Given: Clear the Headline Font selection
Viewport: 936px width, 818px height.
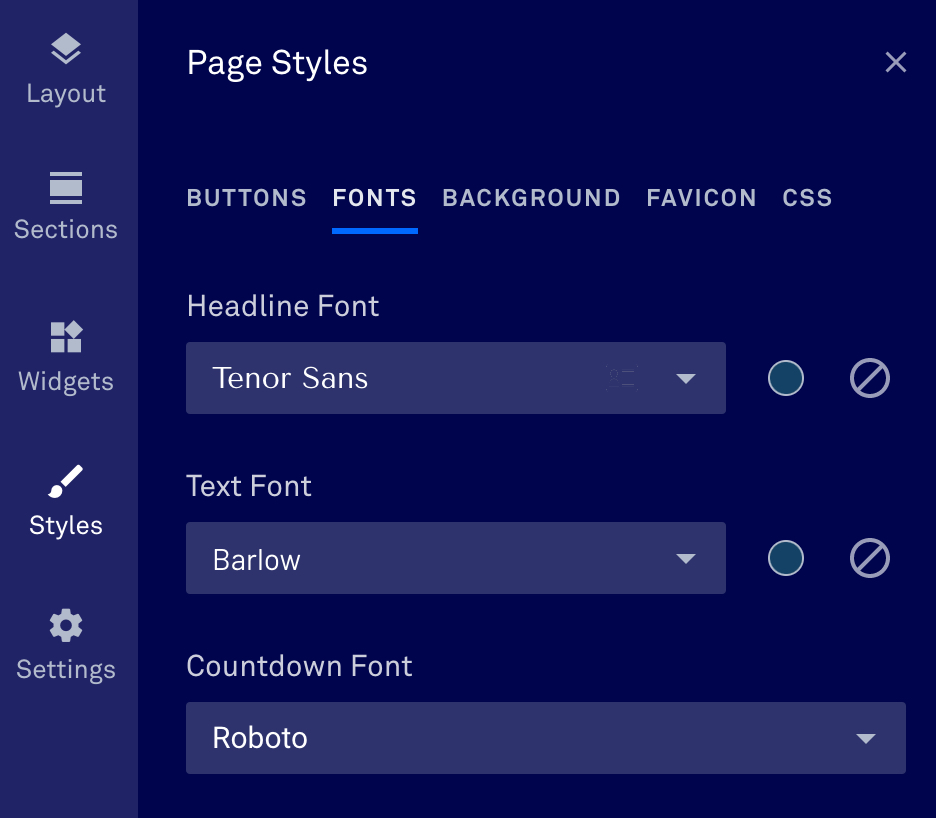Looking at the screenshot, I should pos(869,378).
